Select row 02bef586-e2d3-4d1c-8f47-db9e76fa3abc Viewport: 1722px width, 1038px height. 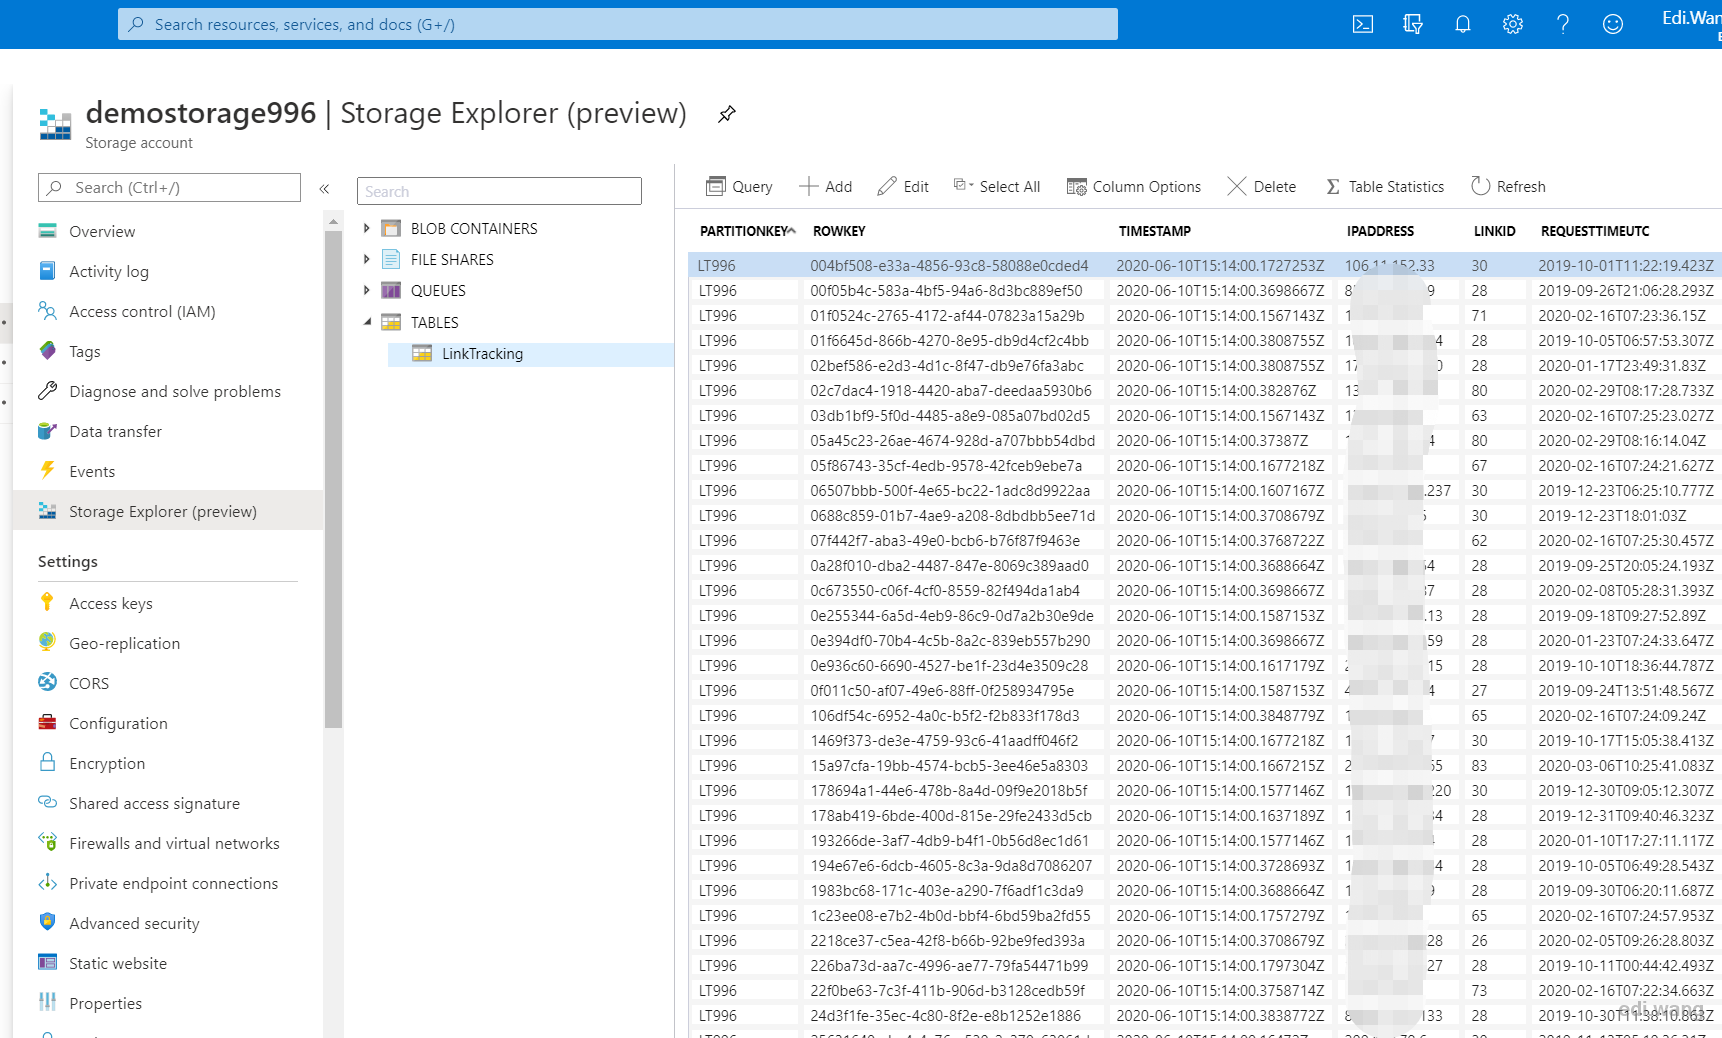(x=1205, y=365)
